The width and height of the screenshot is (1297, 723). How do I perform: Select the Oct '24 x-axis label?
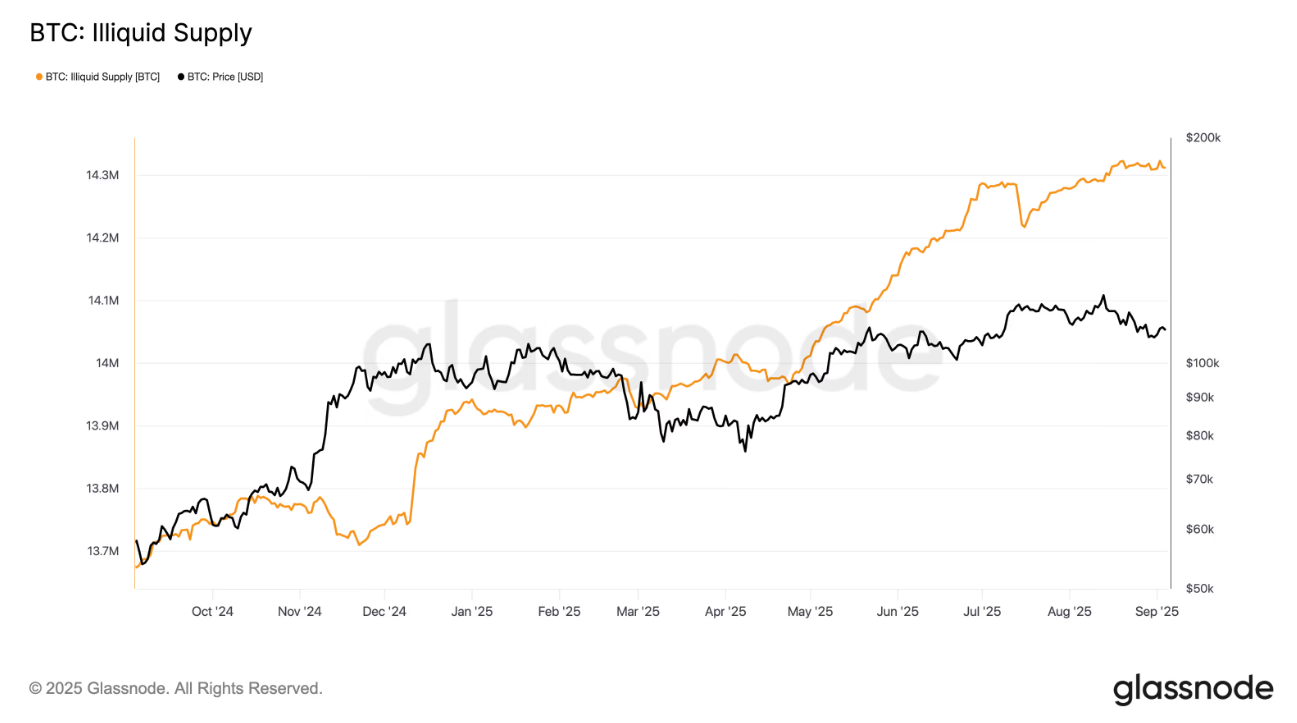[x=212, y=611]
